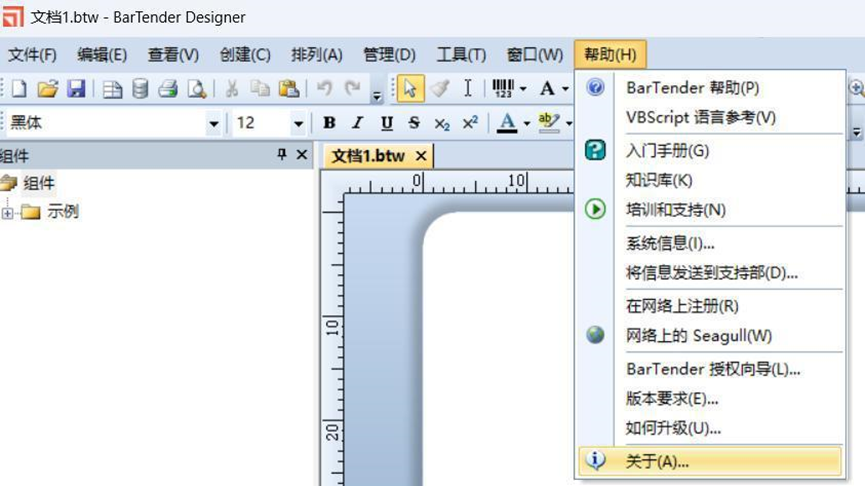This screenshot has height=486, width=865.
Task: Click the Print icon in the toolbar
Action: pyautogui.click(x=168, y=89)
